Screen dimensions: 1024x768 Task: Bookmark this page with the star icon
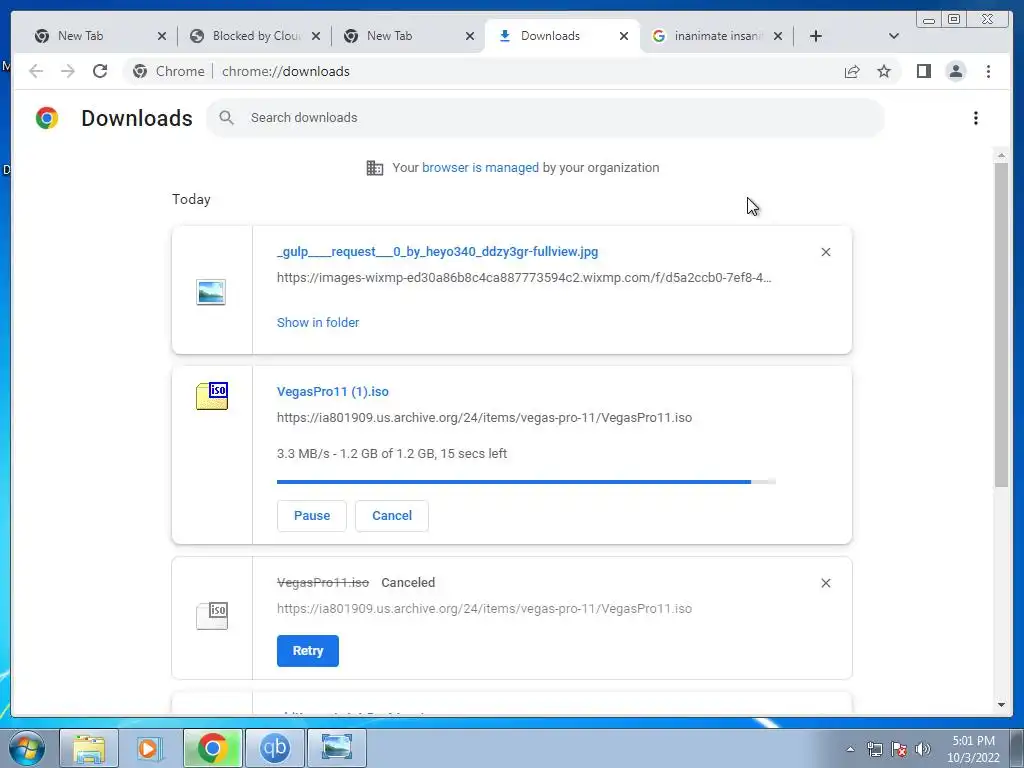[x=884, y=71]
